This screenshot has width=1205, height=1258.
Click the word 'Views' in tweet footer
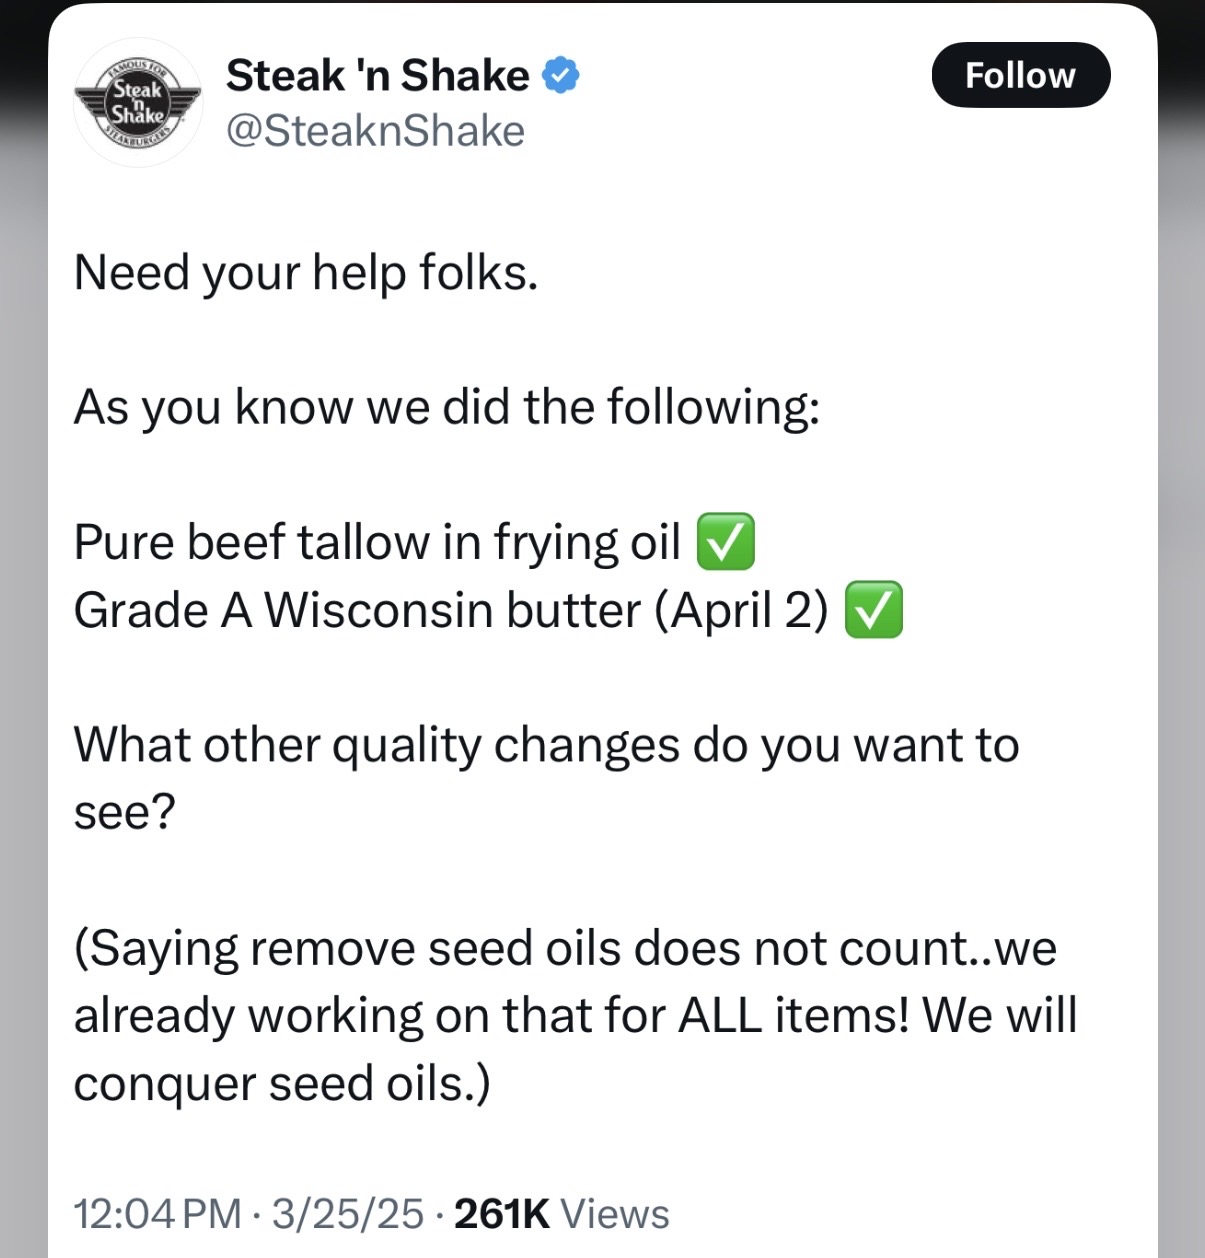click(x=615, y=1214)
